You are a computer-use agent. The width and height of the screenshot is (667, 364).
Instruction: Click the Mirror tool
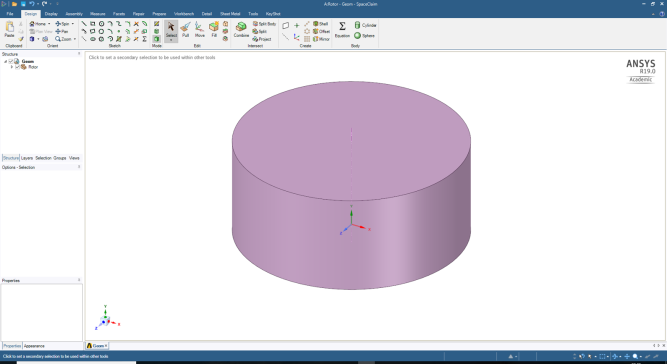pos(321,39)
